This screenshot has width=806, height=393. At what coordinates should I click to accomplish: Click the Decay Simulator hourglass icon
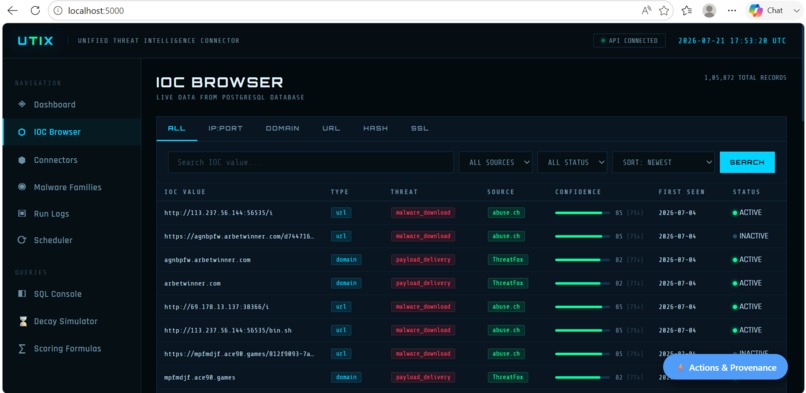(22, 321)
